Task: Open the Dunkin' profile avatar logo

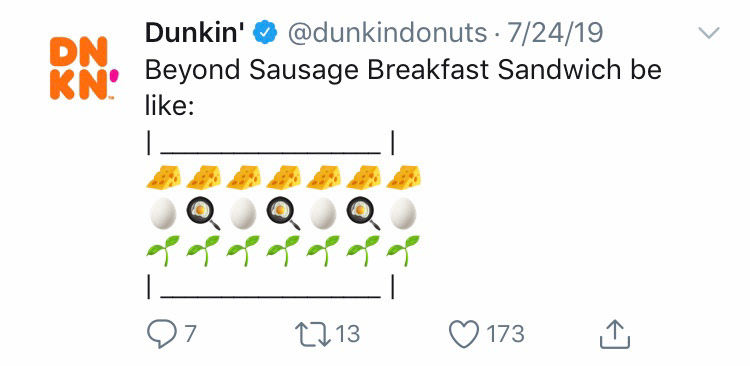Action: pyautogui.click(x=84, y=68)
